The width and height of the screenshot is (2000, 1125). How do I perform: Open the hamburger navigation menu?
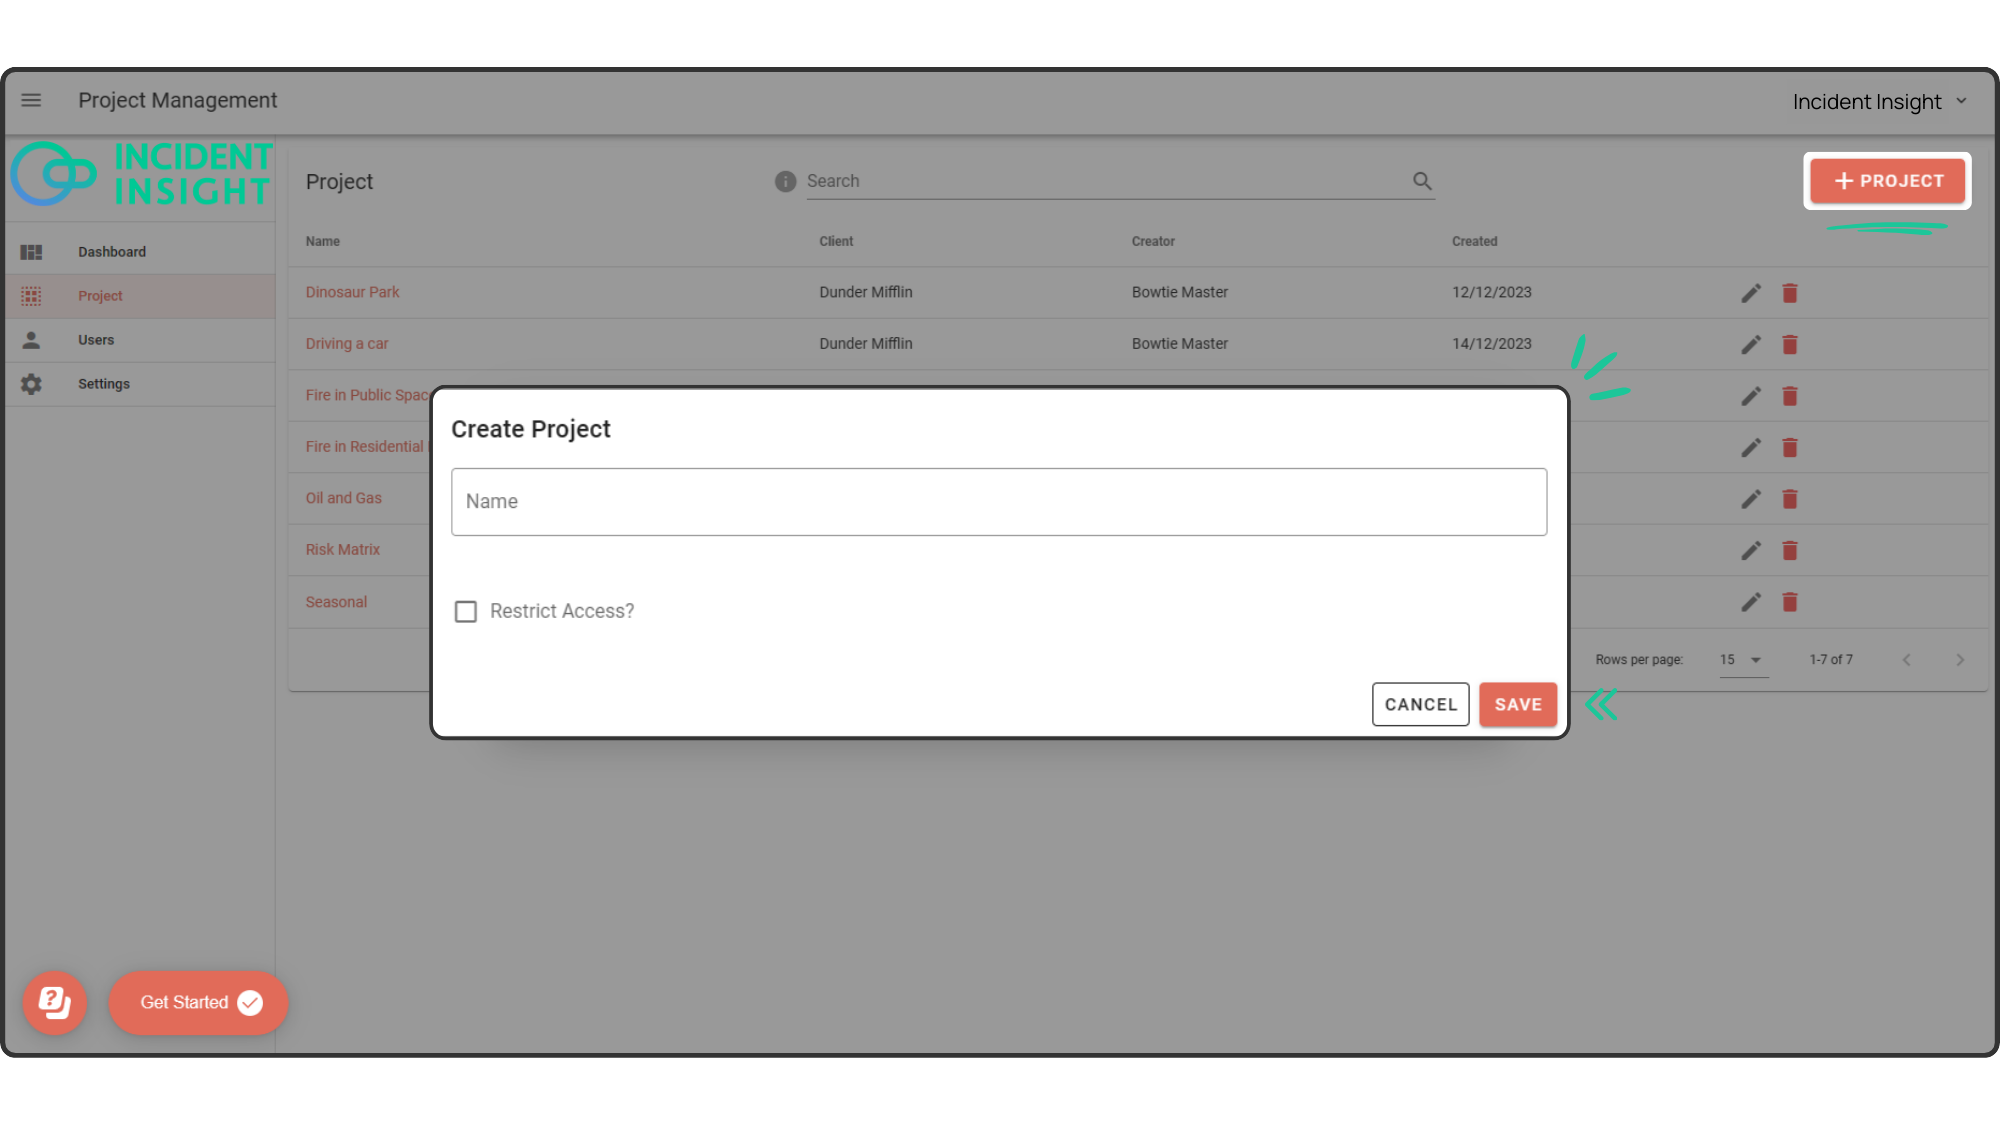(31, 100)
